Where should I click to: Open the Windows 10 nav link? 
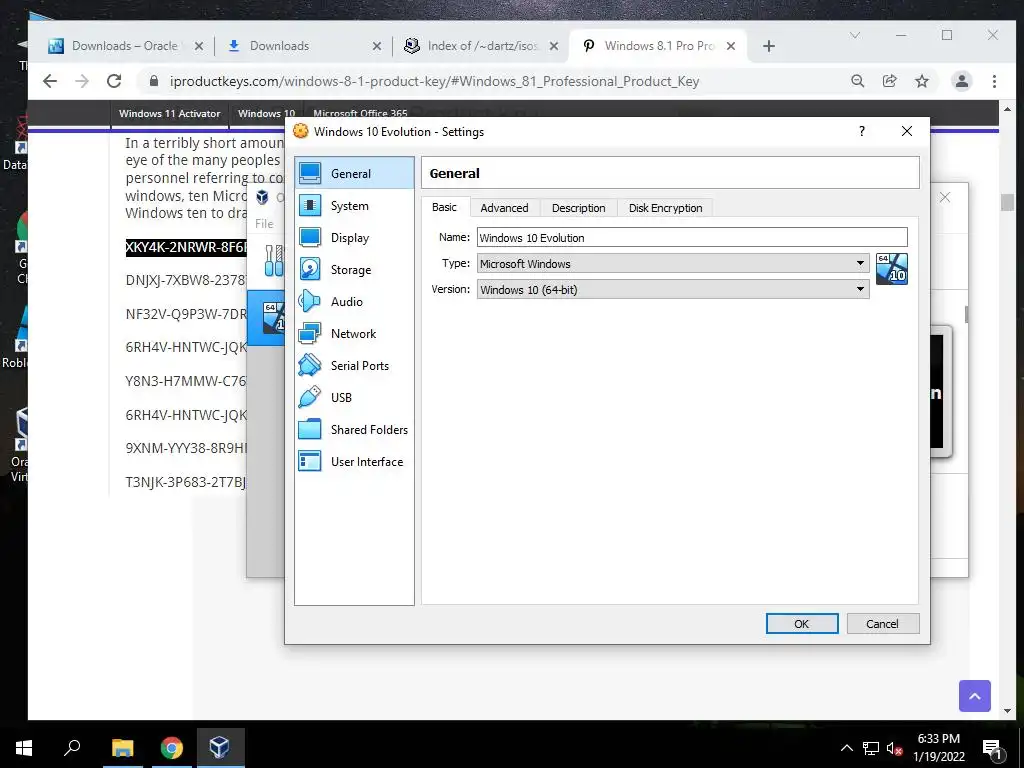coord(266,114)
